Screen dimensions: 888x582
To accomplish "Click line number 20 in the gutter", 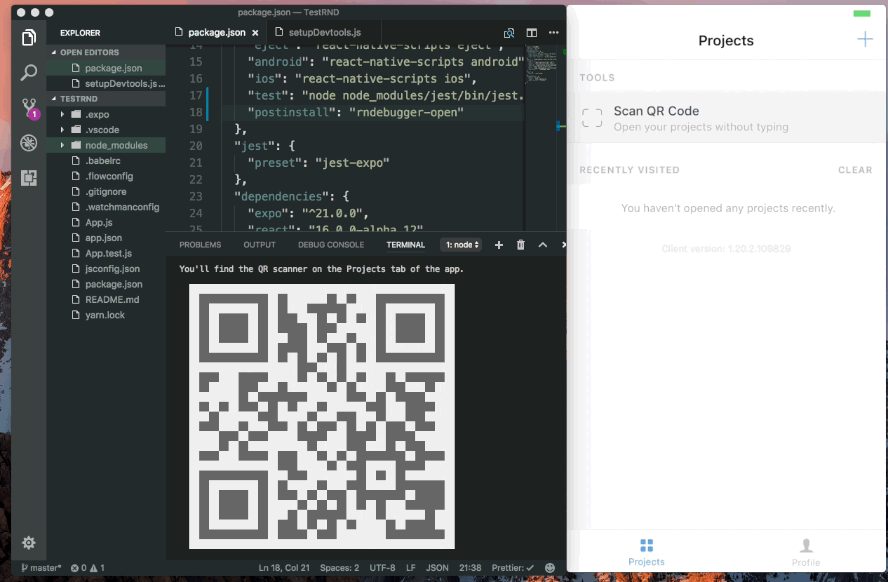I will click(196, 146).
